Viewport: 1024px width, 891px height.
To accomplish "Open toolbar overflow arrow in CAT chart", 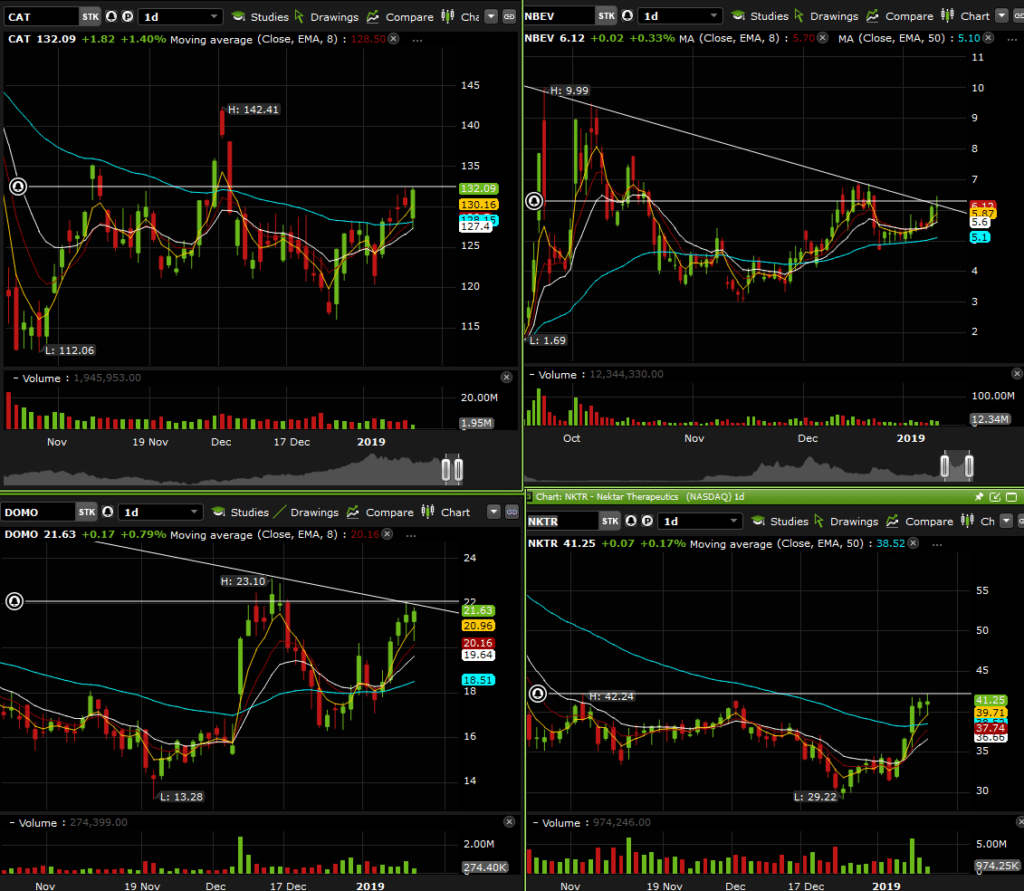I will point(492,16).
